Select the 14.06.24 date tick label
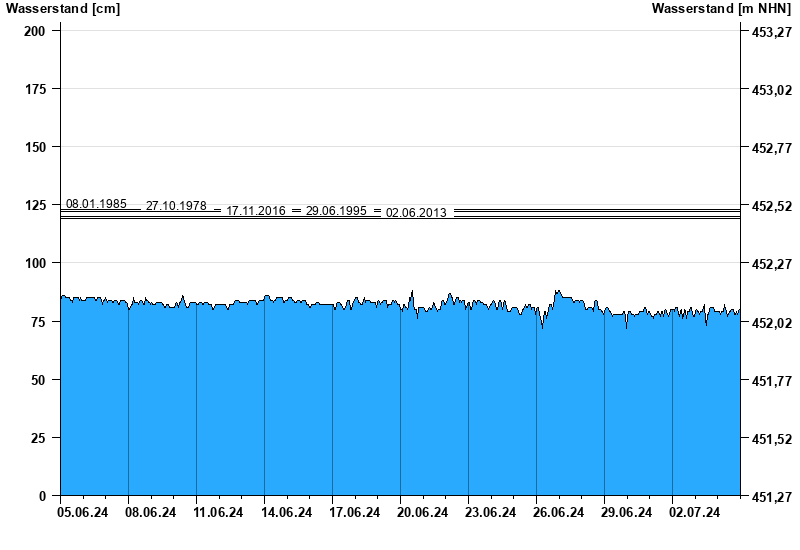The width and height of the screenshot is (800, 550). (286, 513)
